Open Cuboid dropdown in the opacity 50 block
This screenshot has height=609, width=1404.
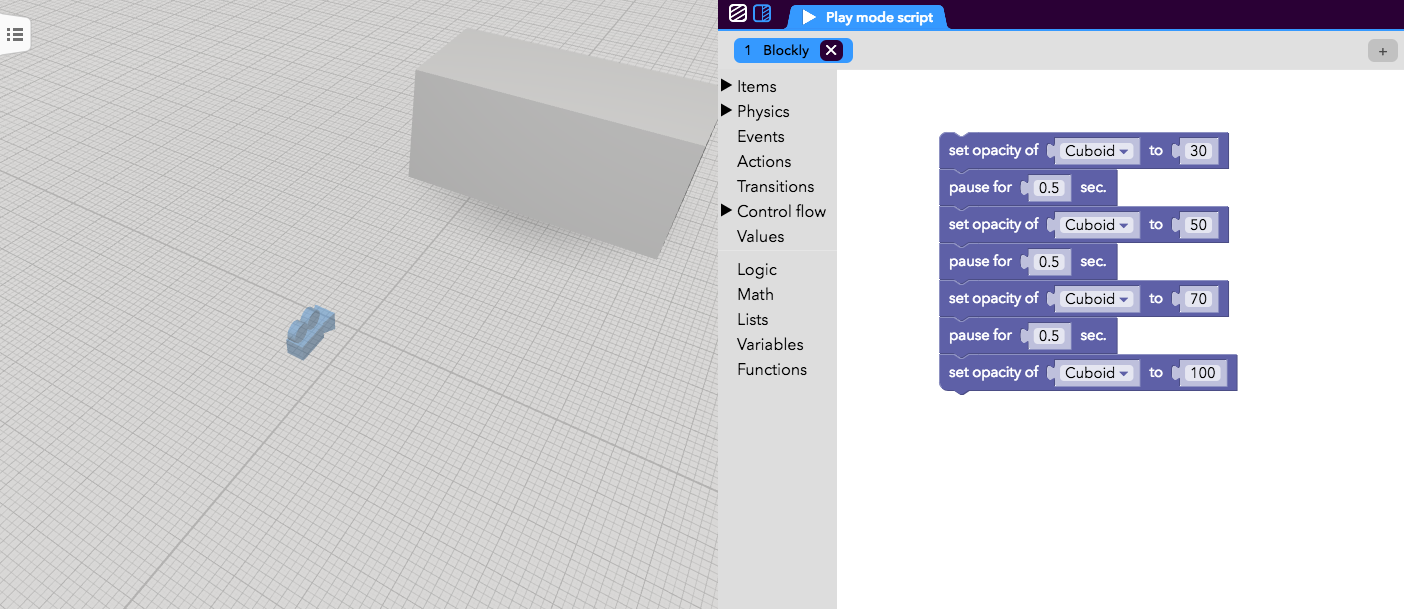[1097, 225]
